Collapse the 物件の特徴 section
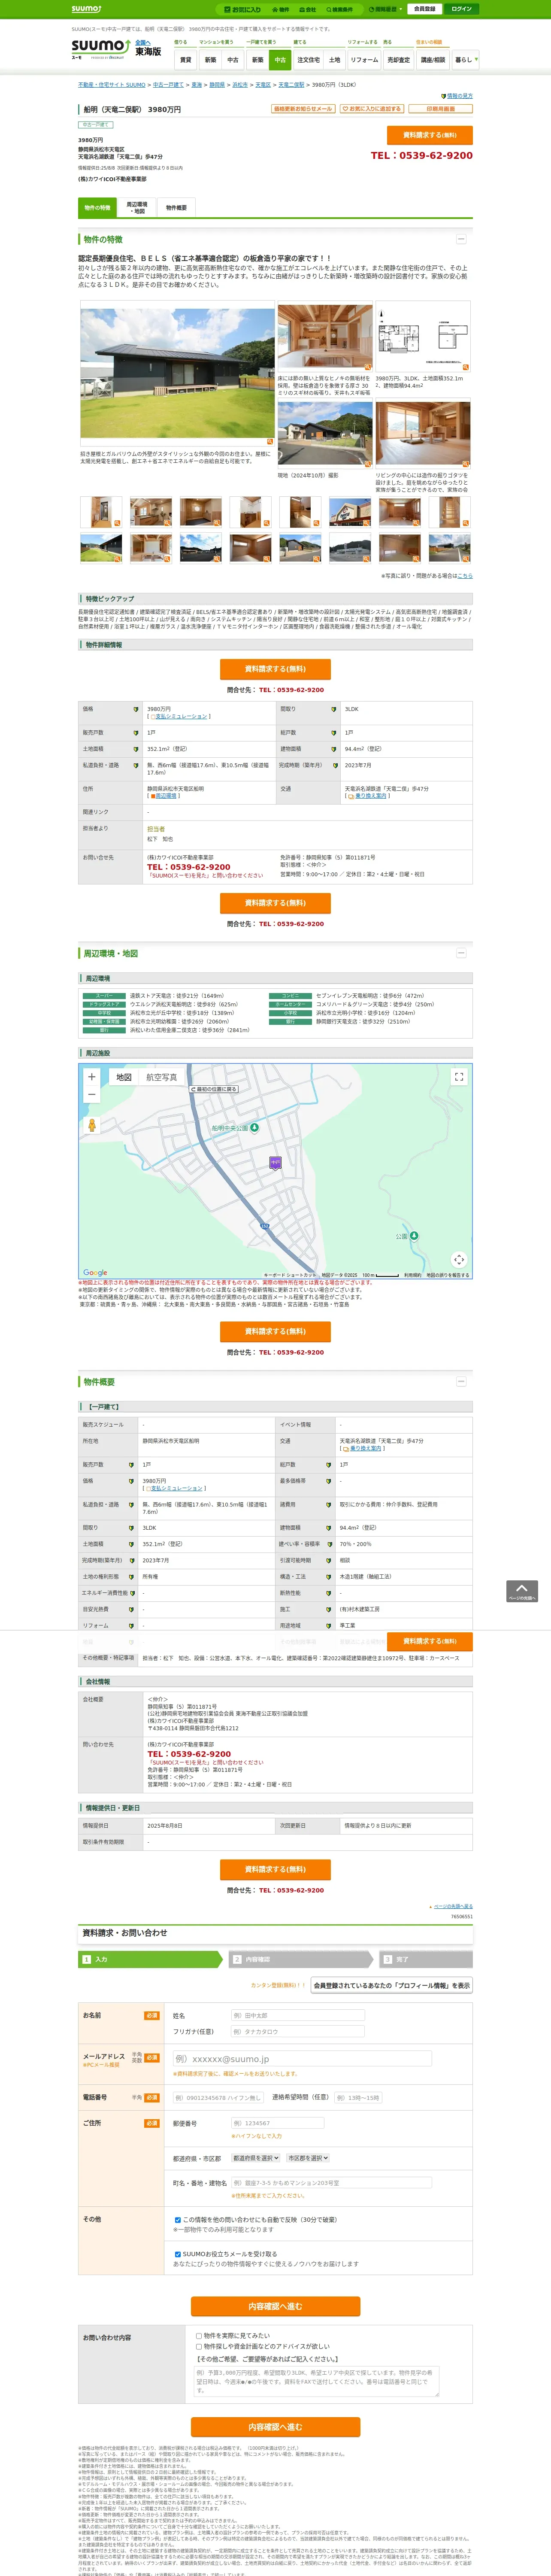Image resolution: width=551 pixels, height=2576 pixels. pos(461,239)
